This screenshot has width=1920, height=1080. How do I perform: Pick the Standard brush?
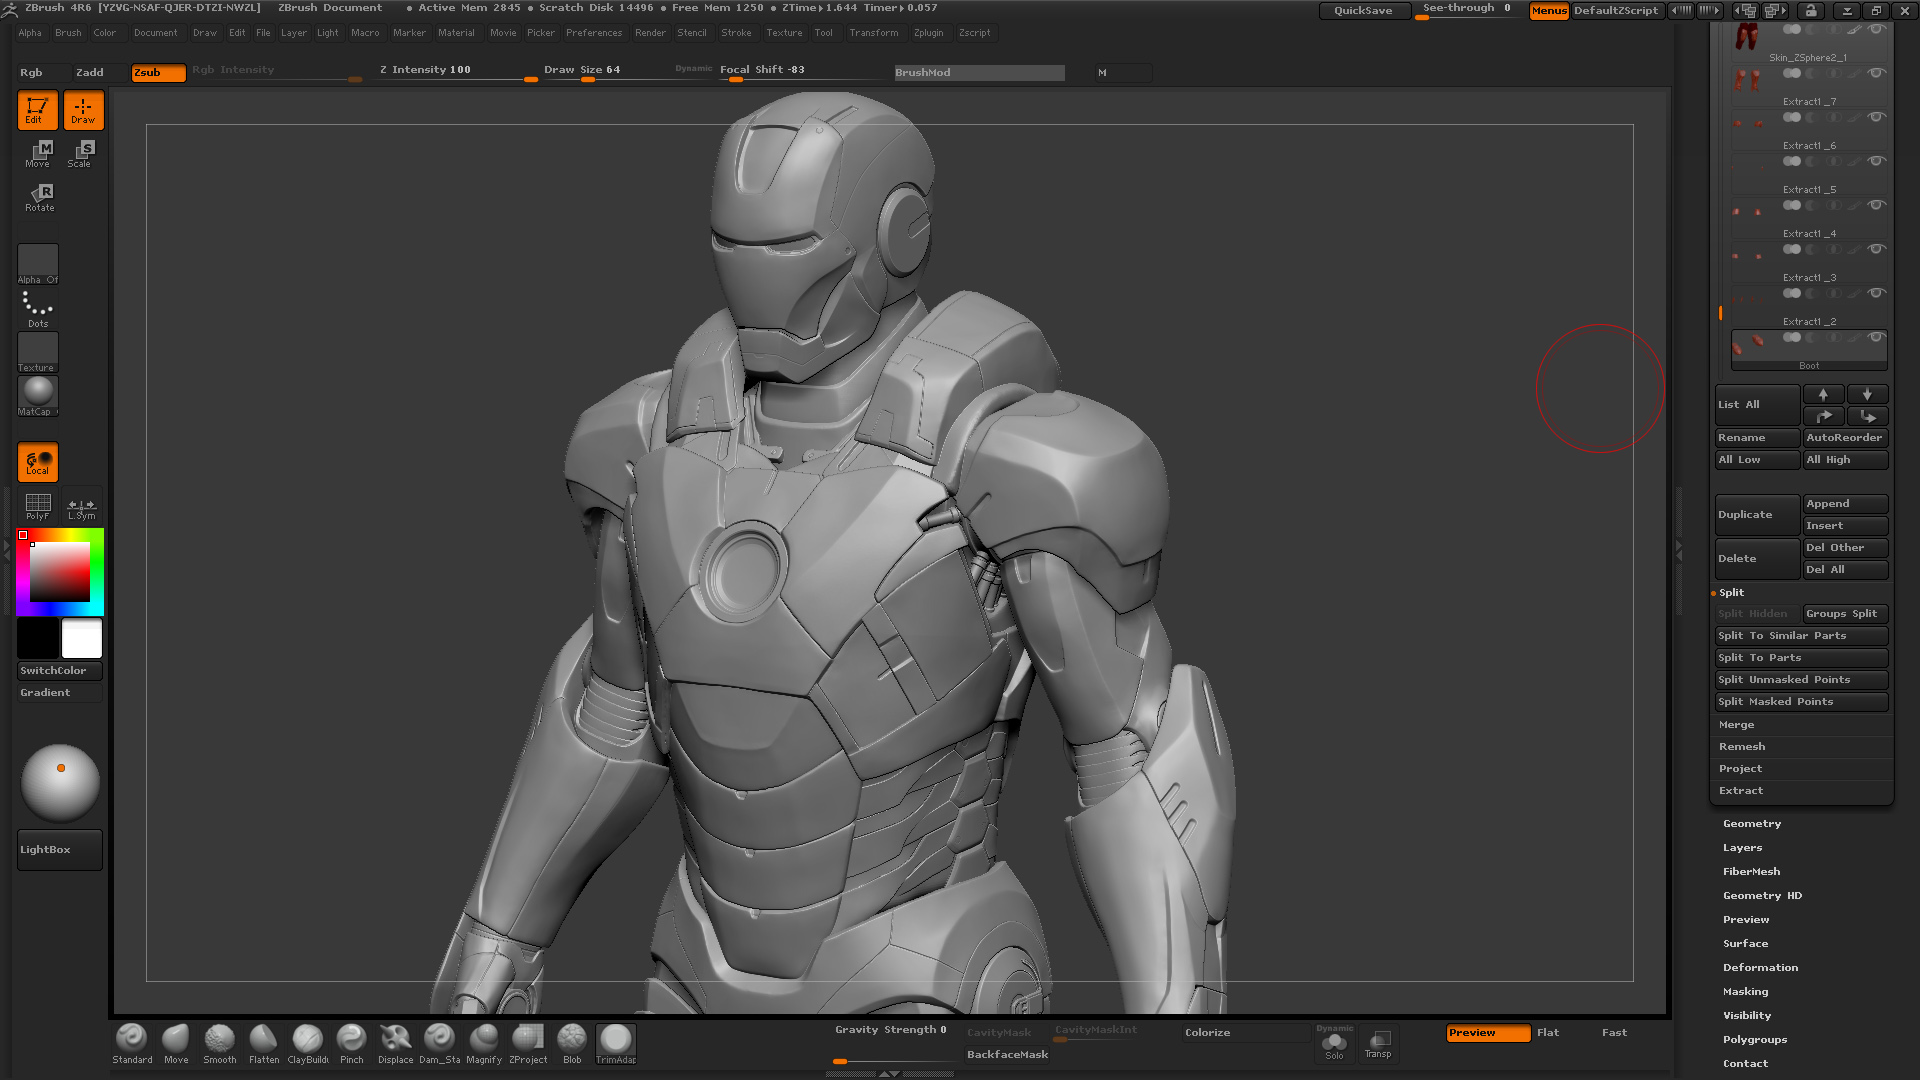coord(132,1044)
